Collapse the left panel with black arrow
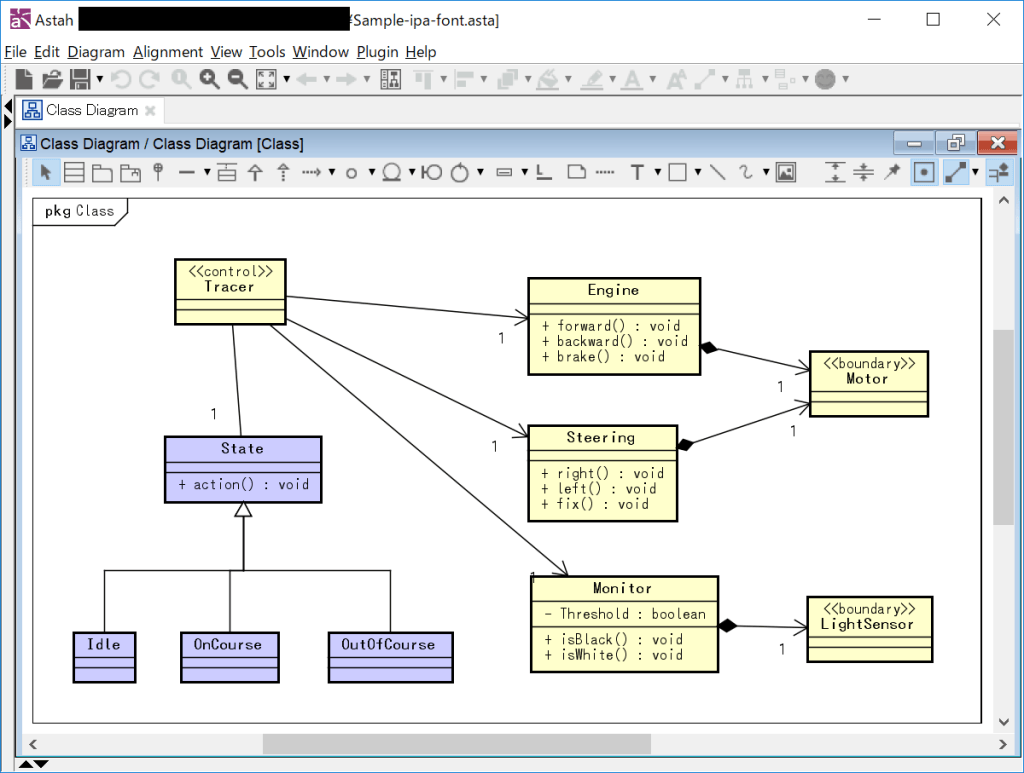Screen dimensions: 1024x773 (x=8, y=106)
